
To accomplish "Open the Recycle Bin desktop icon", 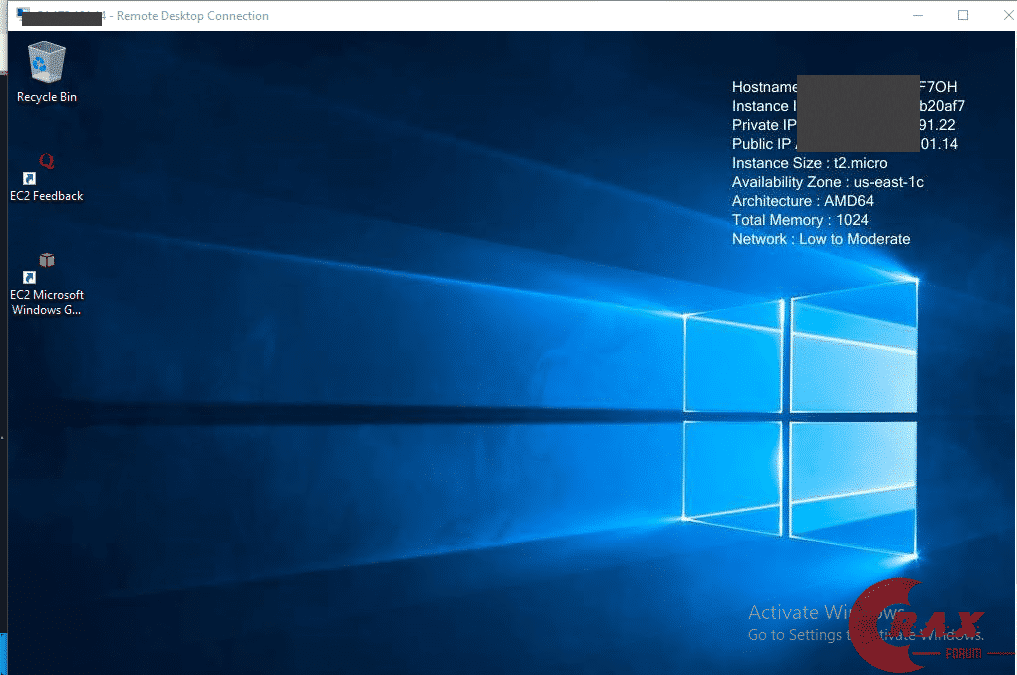I will click(x=47, y=64).
